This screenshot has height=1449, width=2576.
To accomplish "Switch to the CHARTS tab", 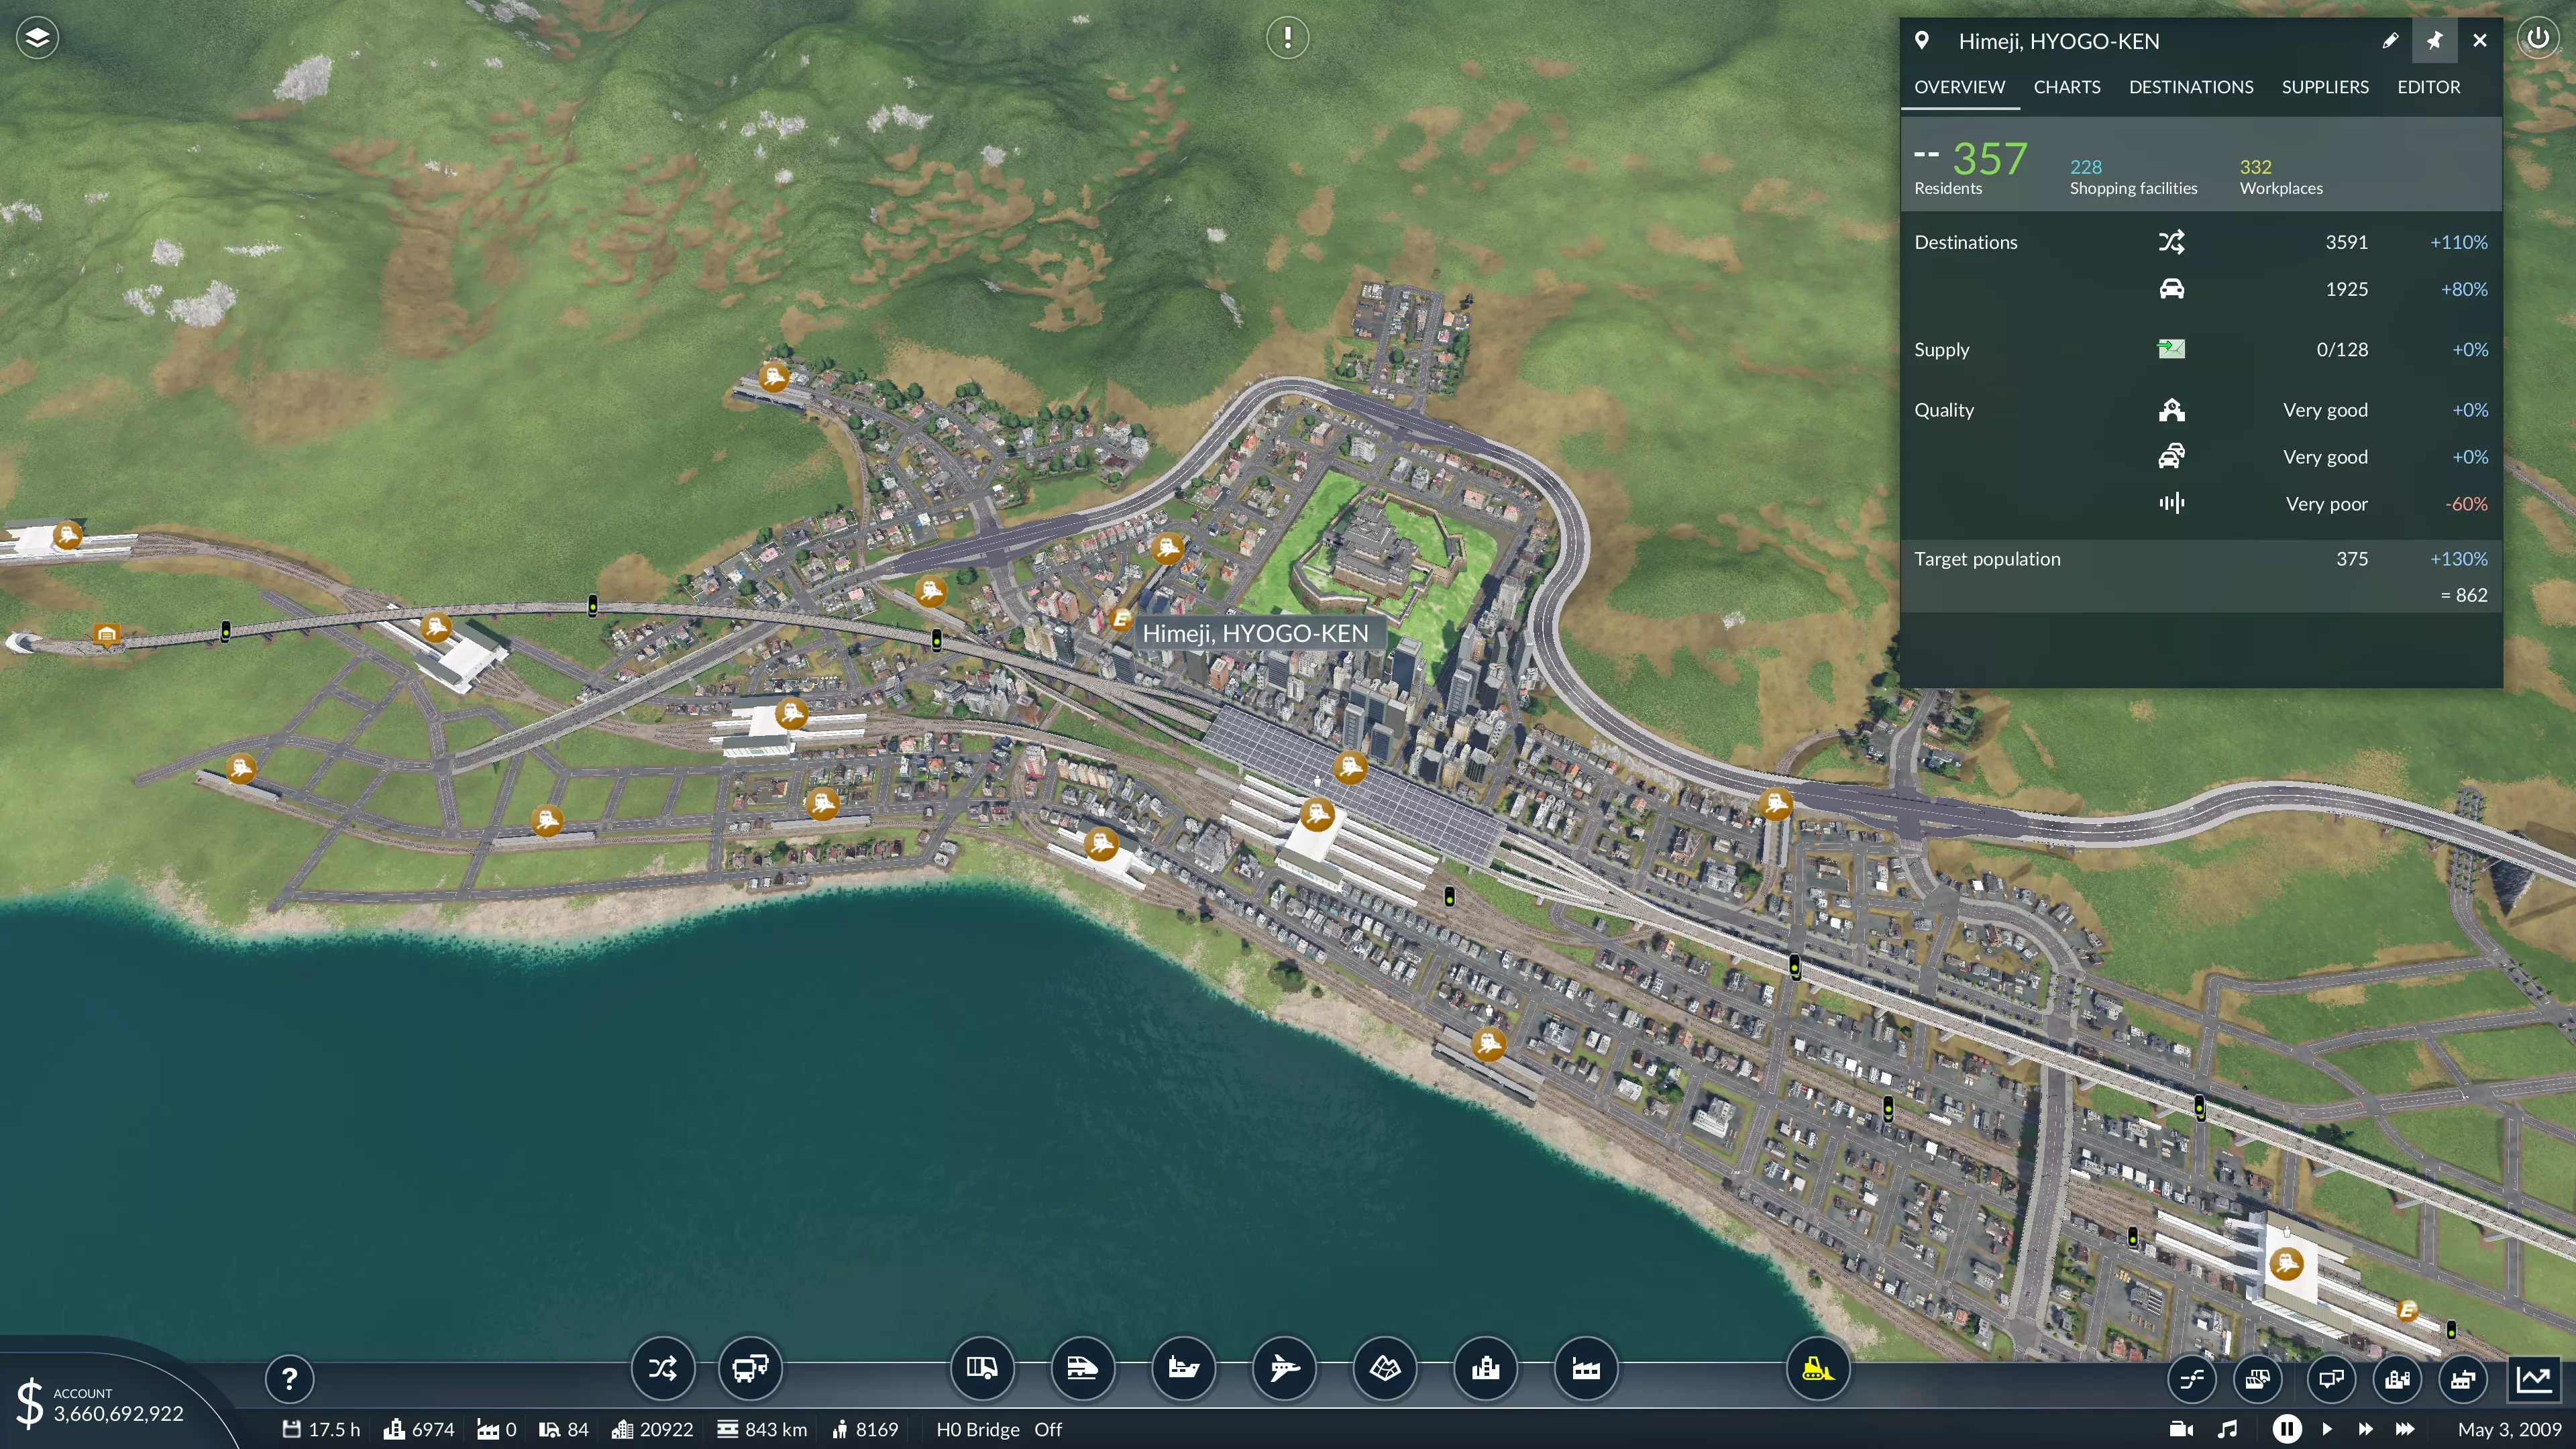I will (x=2066, y=87).
